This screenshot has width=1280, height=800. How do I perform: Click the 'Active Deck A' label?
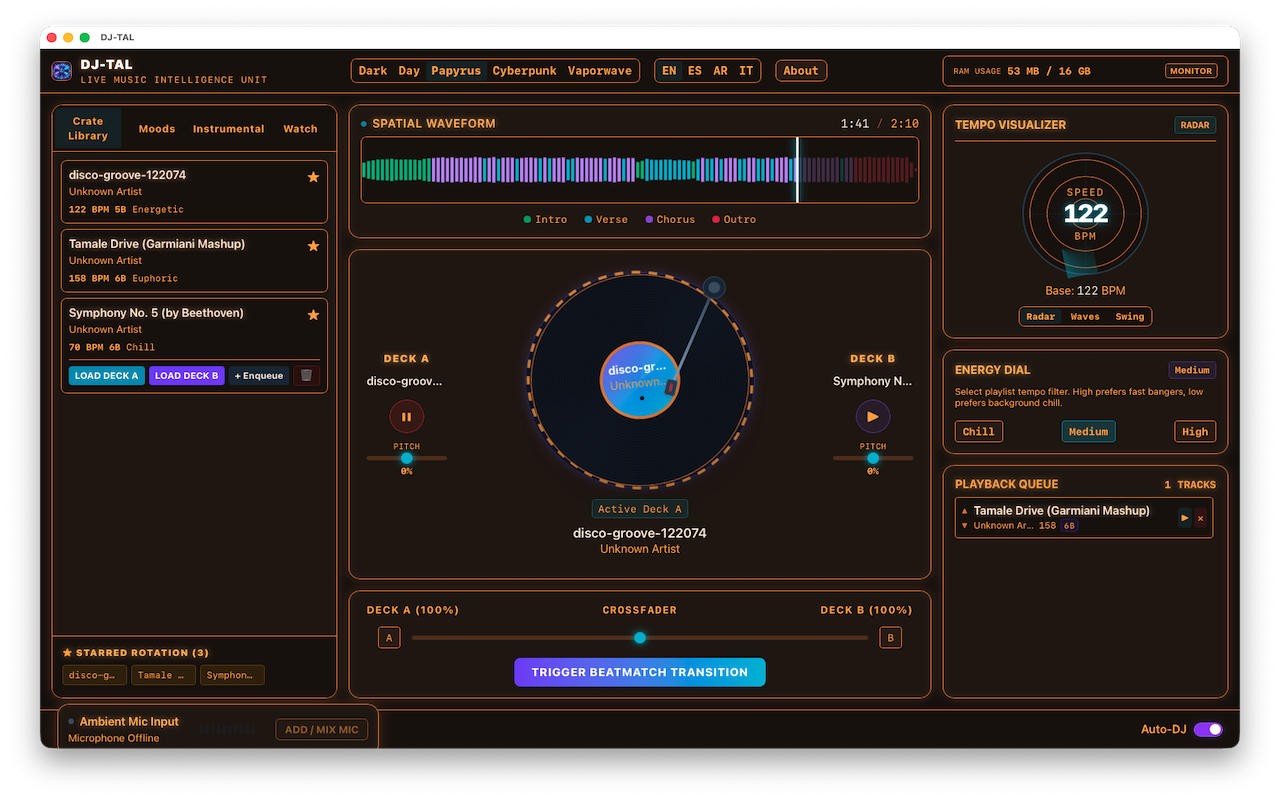click(x=640, y=509)
